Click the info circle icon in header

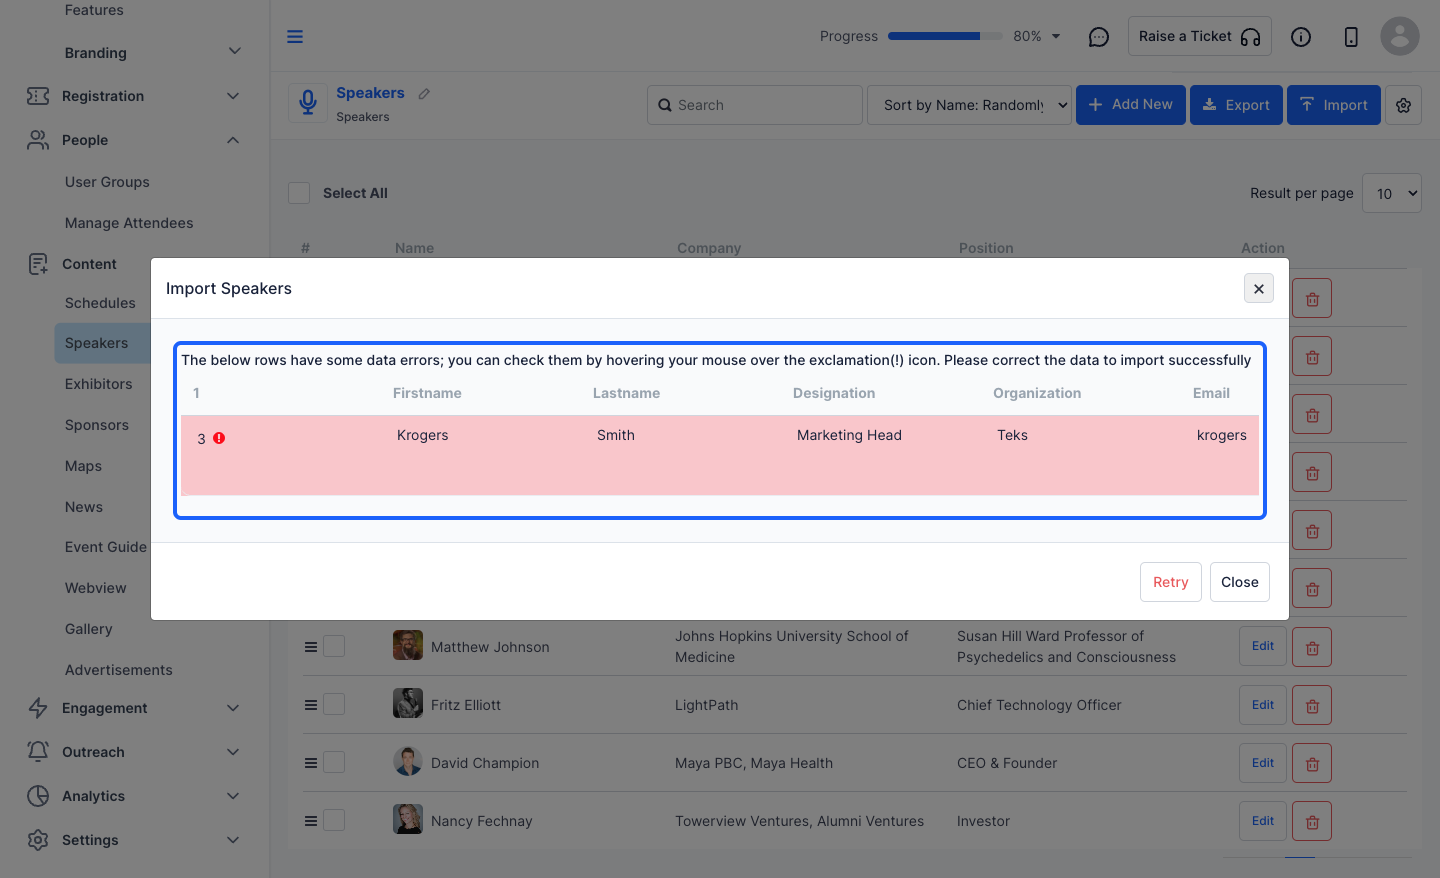click(x=1301, y=37)
